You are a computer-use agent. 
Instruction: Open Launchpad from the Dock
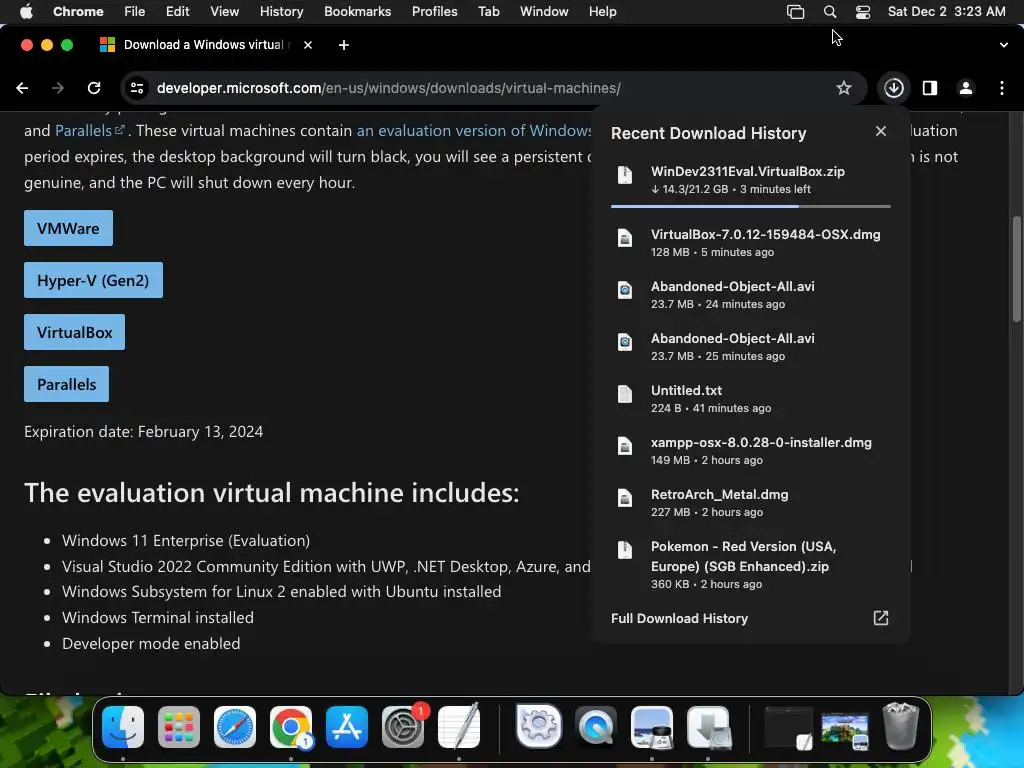click(x=179, y=727)
